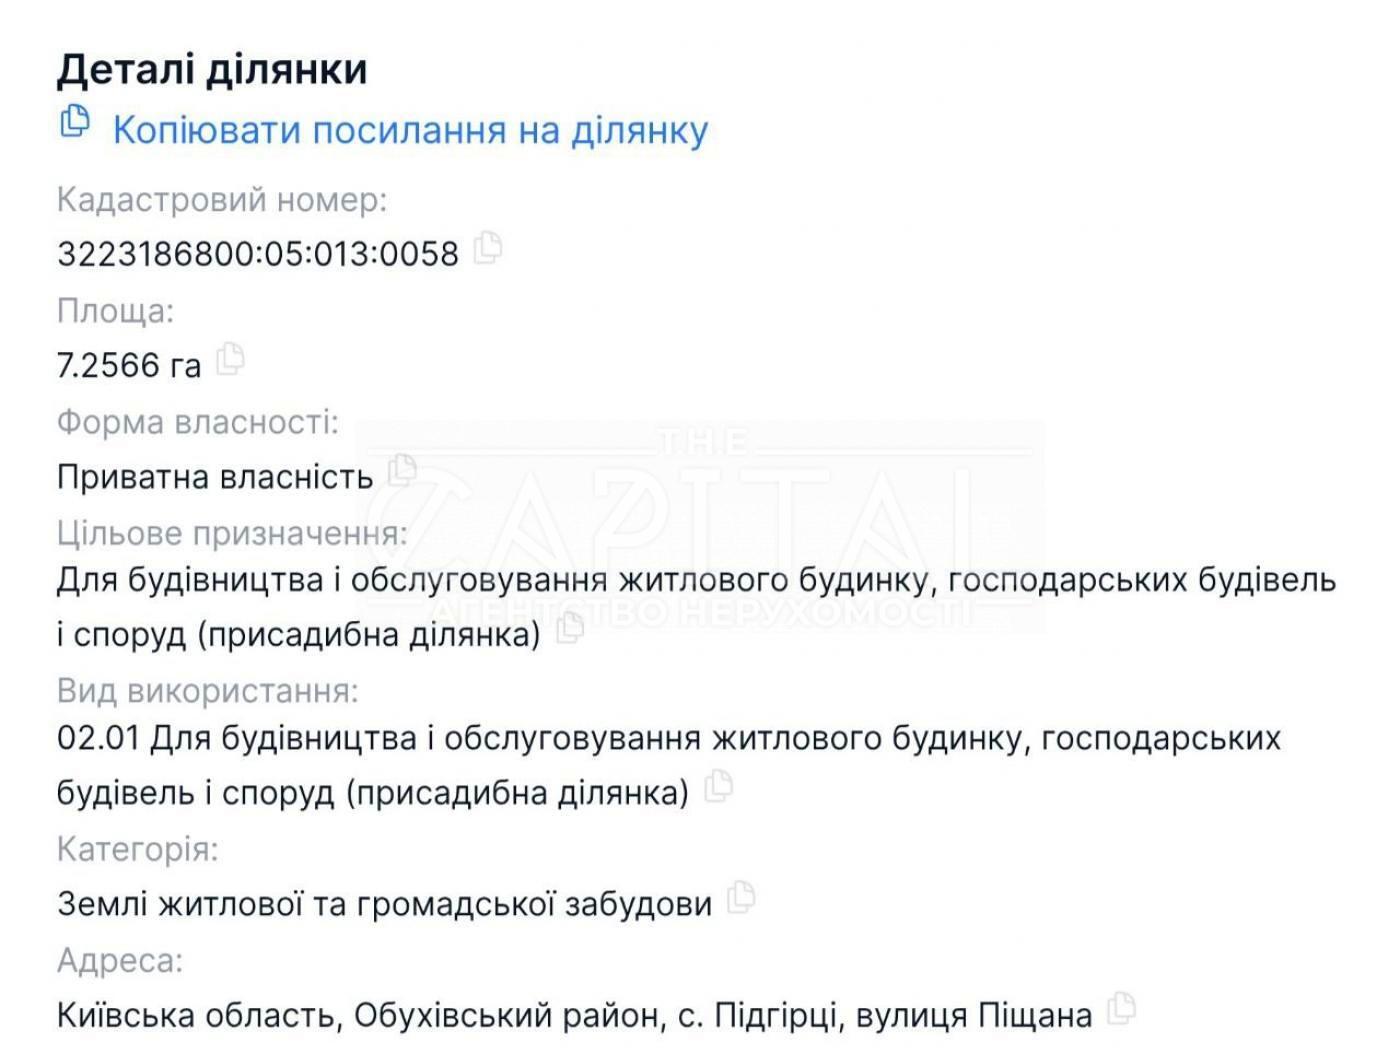Click the Адреса label
This screenshot has width=1400, height=1054.
pos(120,961)
